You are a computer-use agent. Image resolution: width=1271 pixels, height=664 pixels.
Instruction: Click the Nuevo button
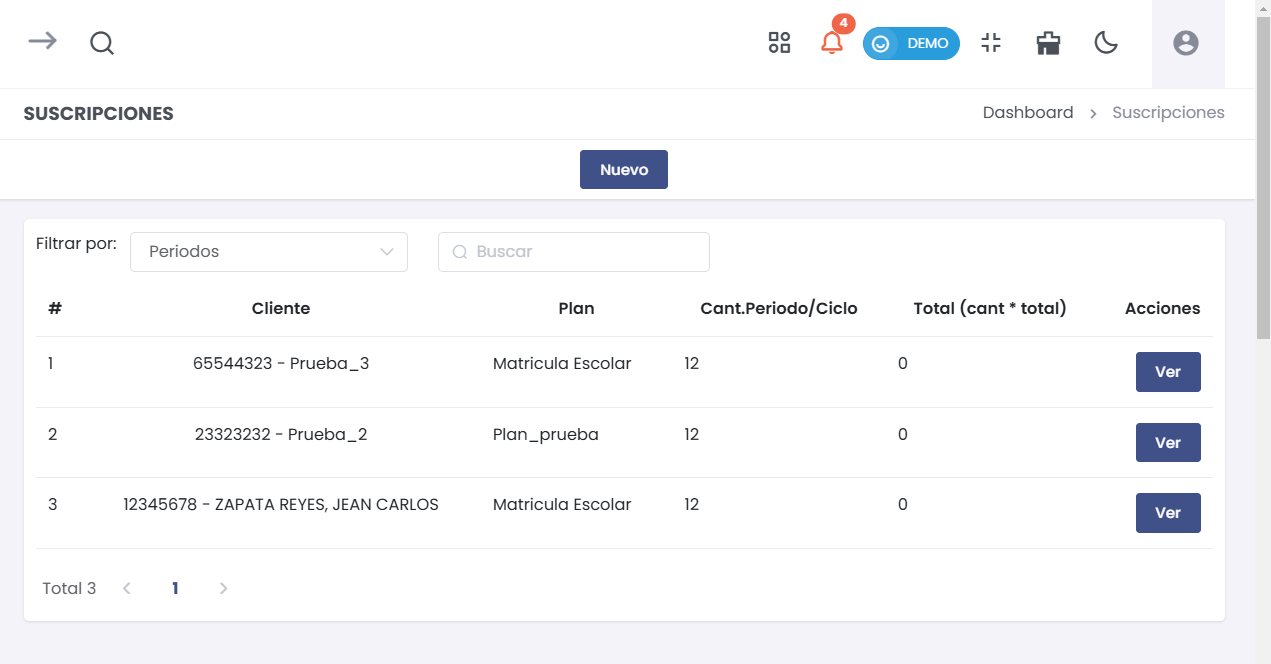(623, 170)
